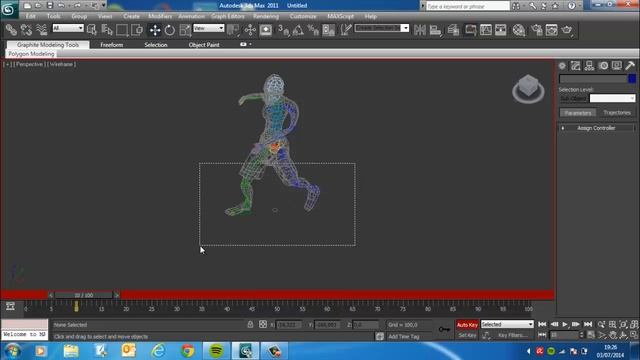Click the ViewCube in the viewport

pos(528,89)
